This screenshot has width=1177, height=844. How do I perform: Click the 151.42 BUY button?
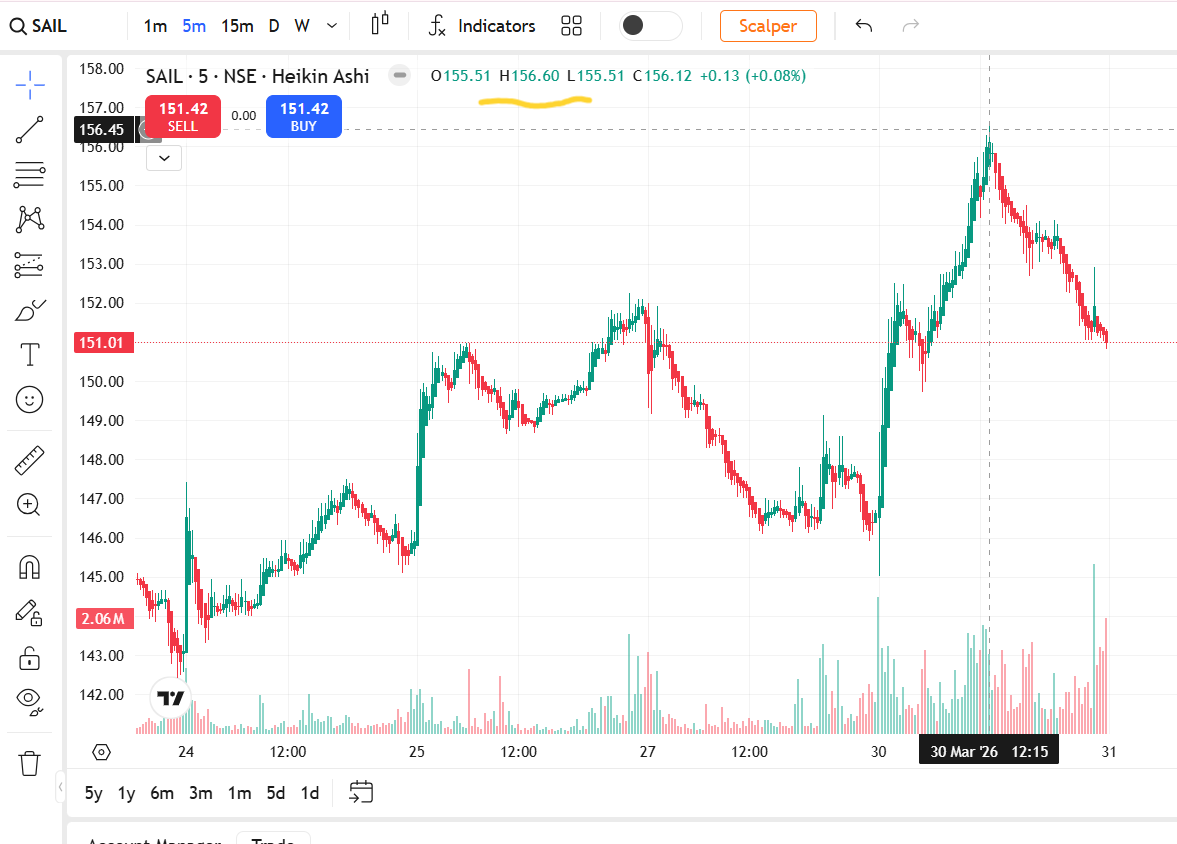[x=303, y=116]
